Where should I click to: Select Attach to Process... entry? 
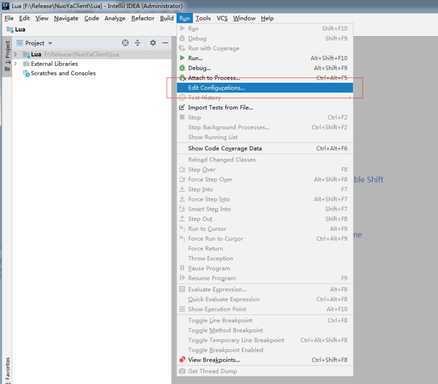tap(265, 78)
